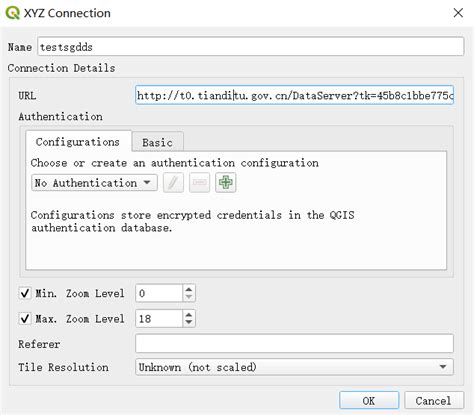Increase the Min. Zoom Level value

coord(189,289)
